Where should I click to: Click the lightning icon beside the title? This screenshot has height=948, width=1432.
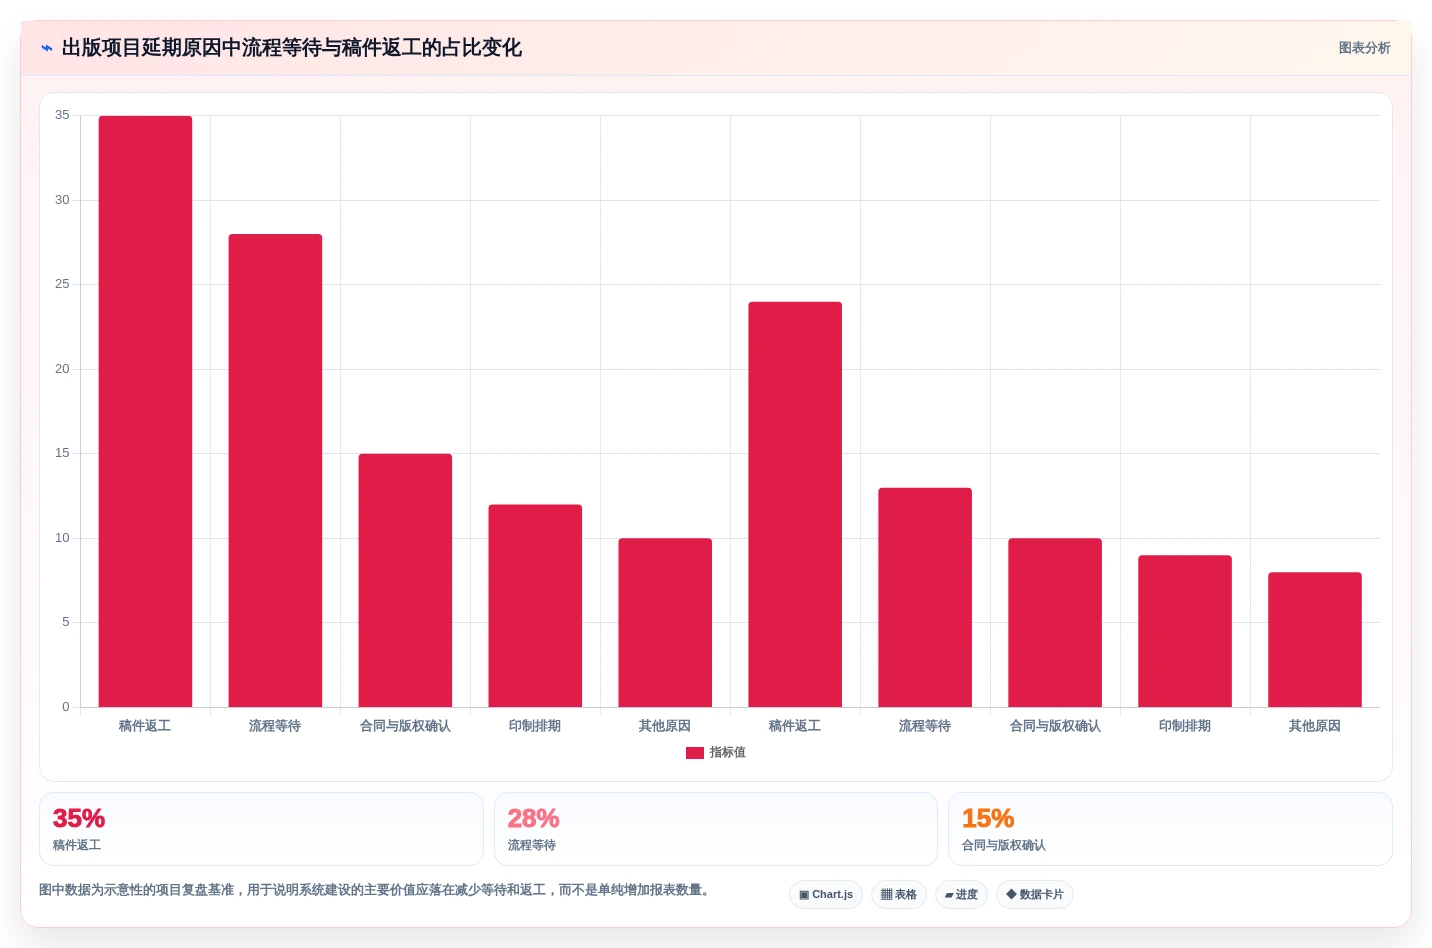(47, 48)
